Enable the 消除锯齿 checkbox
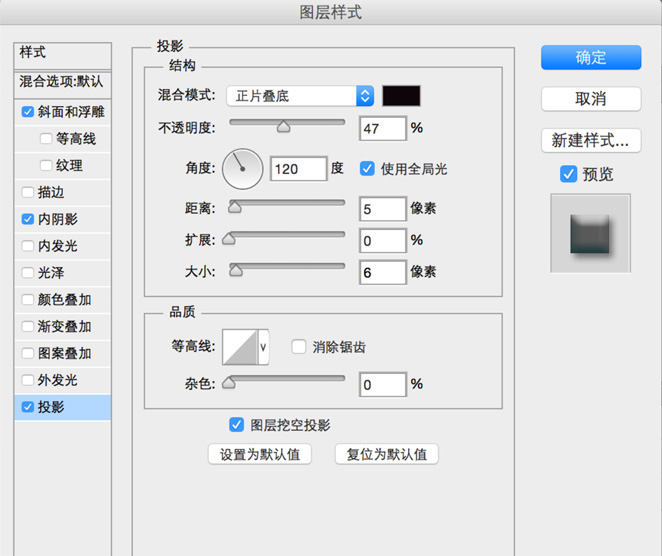The image size is (662, 556). 298,347
